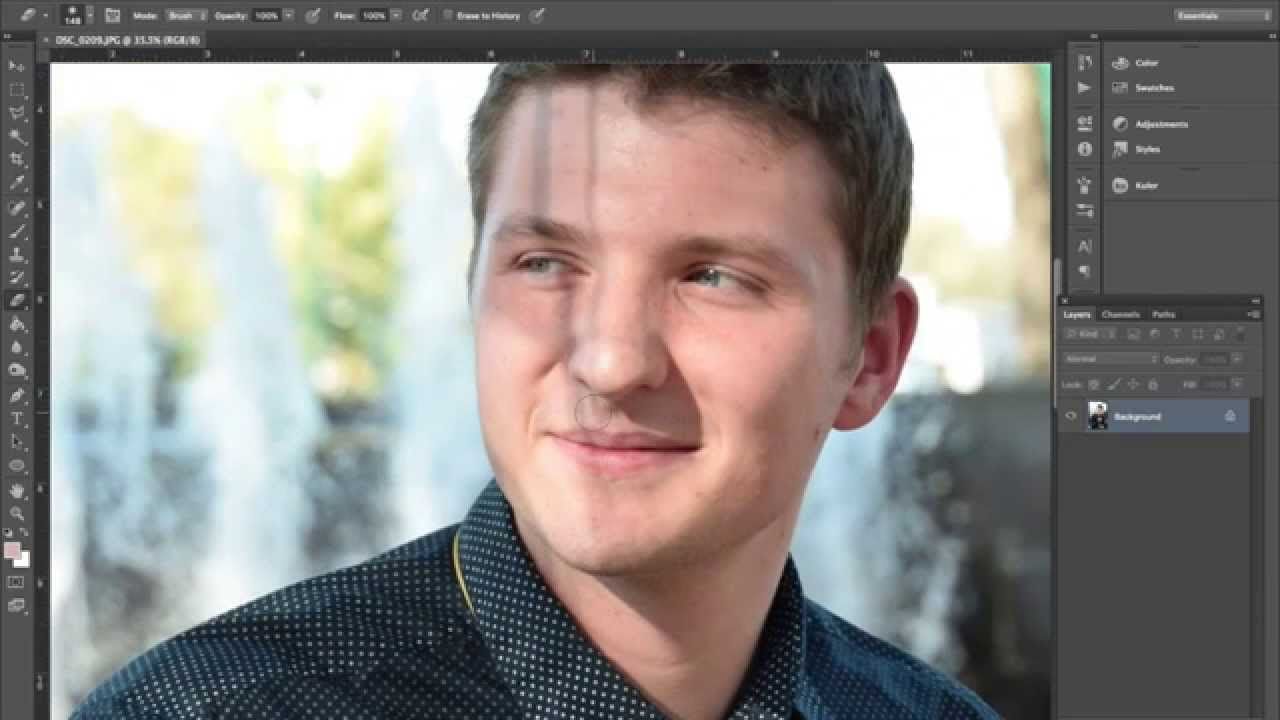Open the Info panel icon
Viewport: 1280px width, 720px height.
click(x=1085, y=149)
